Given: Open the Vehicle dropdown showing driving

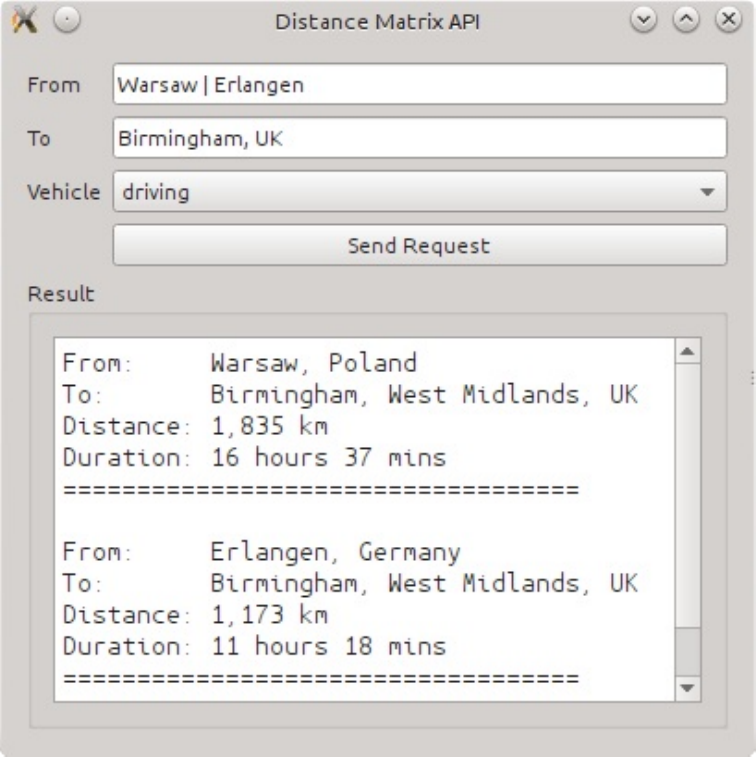Looking at the screenshot, I should coord(420,191).
